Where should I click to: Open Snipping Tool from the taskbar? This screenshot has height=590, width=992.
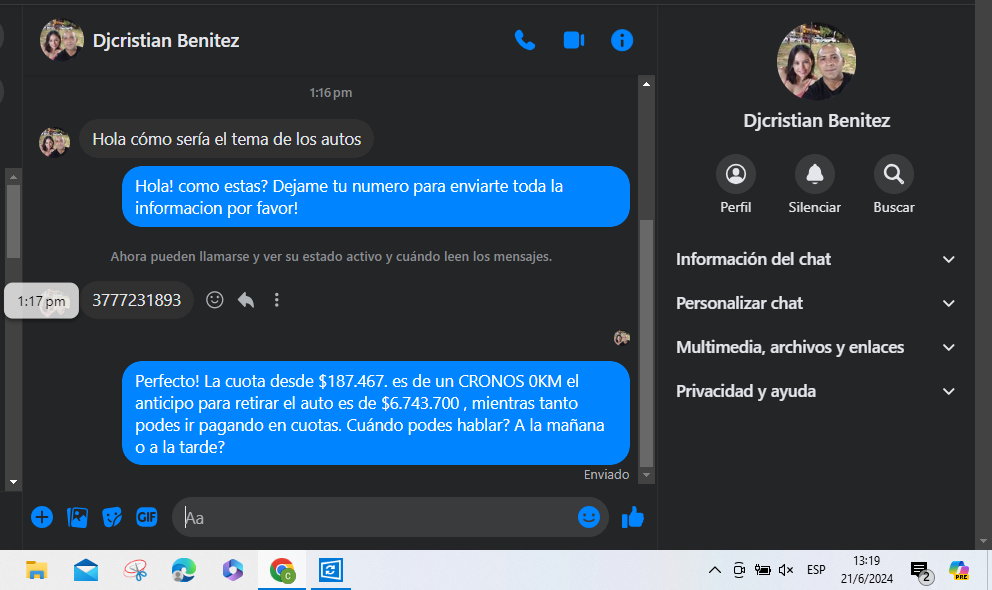pos(135,570)
